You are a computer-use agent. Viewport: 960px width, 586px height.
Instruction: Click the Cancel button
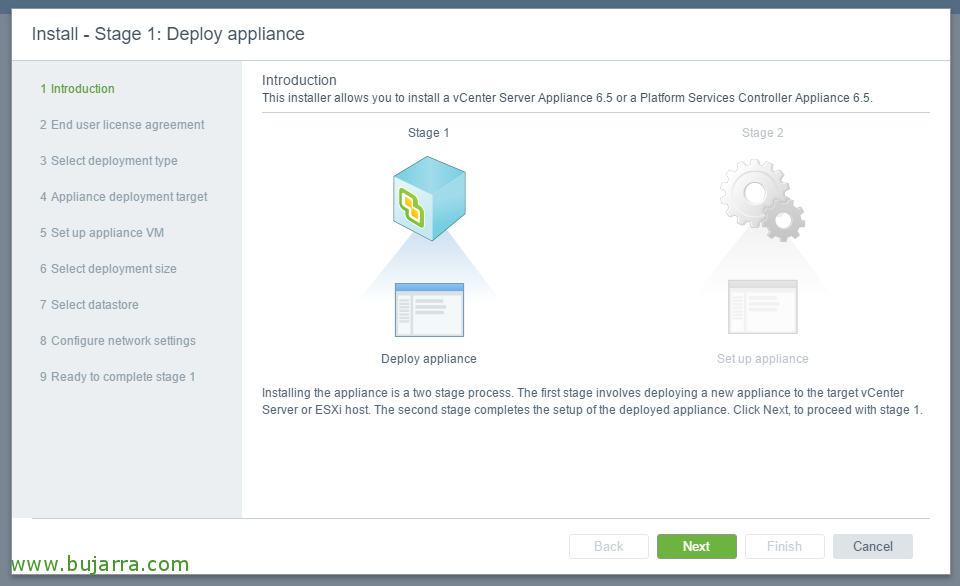[872, 546]
